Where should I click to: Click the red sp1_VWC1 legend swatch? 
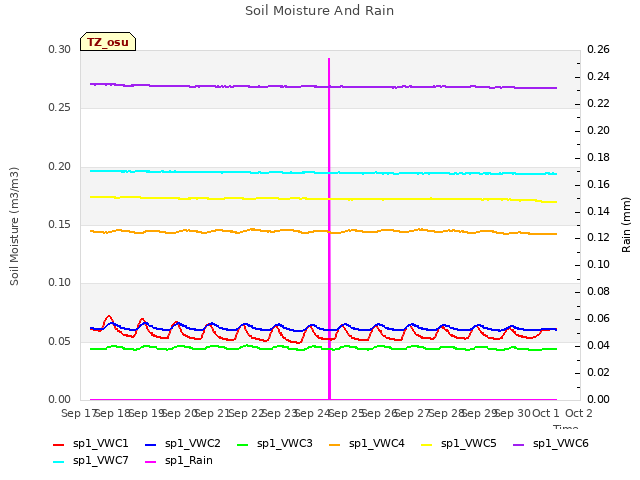[x=59, y=445]
